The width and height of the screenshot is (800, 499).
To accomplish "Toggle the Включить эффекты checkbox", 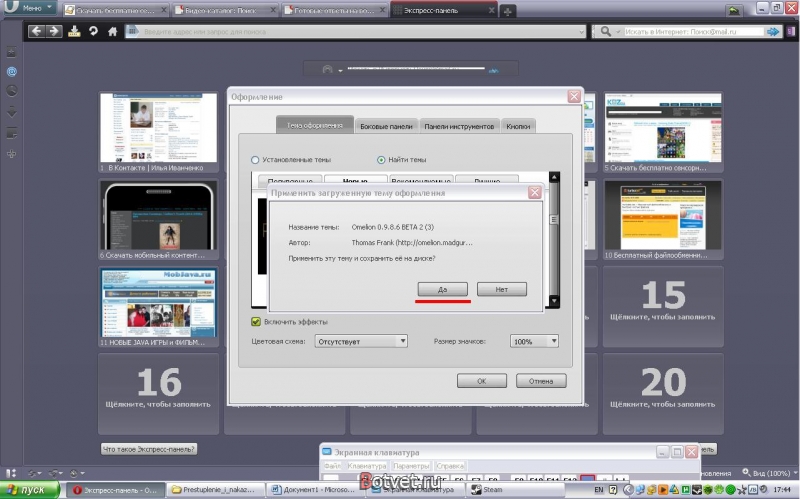I will tap(256, 321).
